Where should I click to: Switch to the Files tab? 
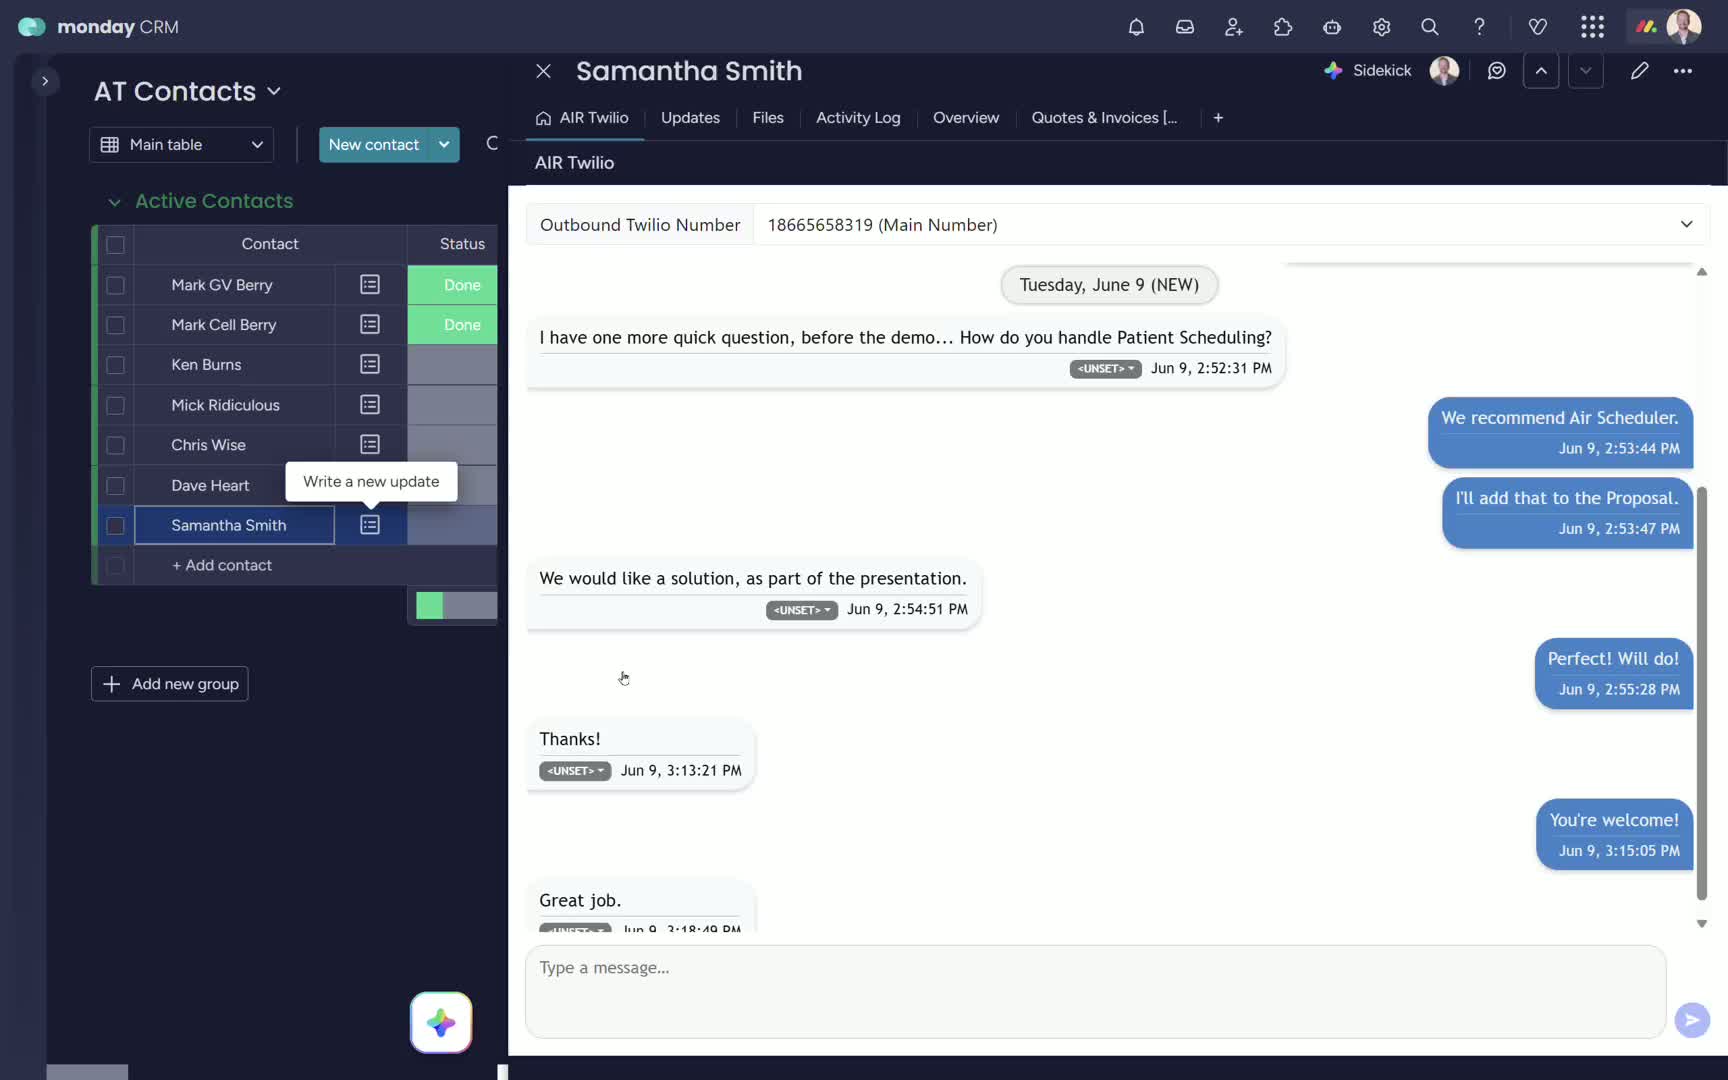point(768,118)
